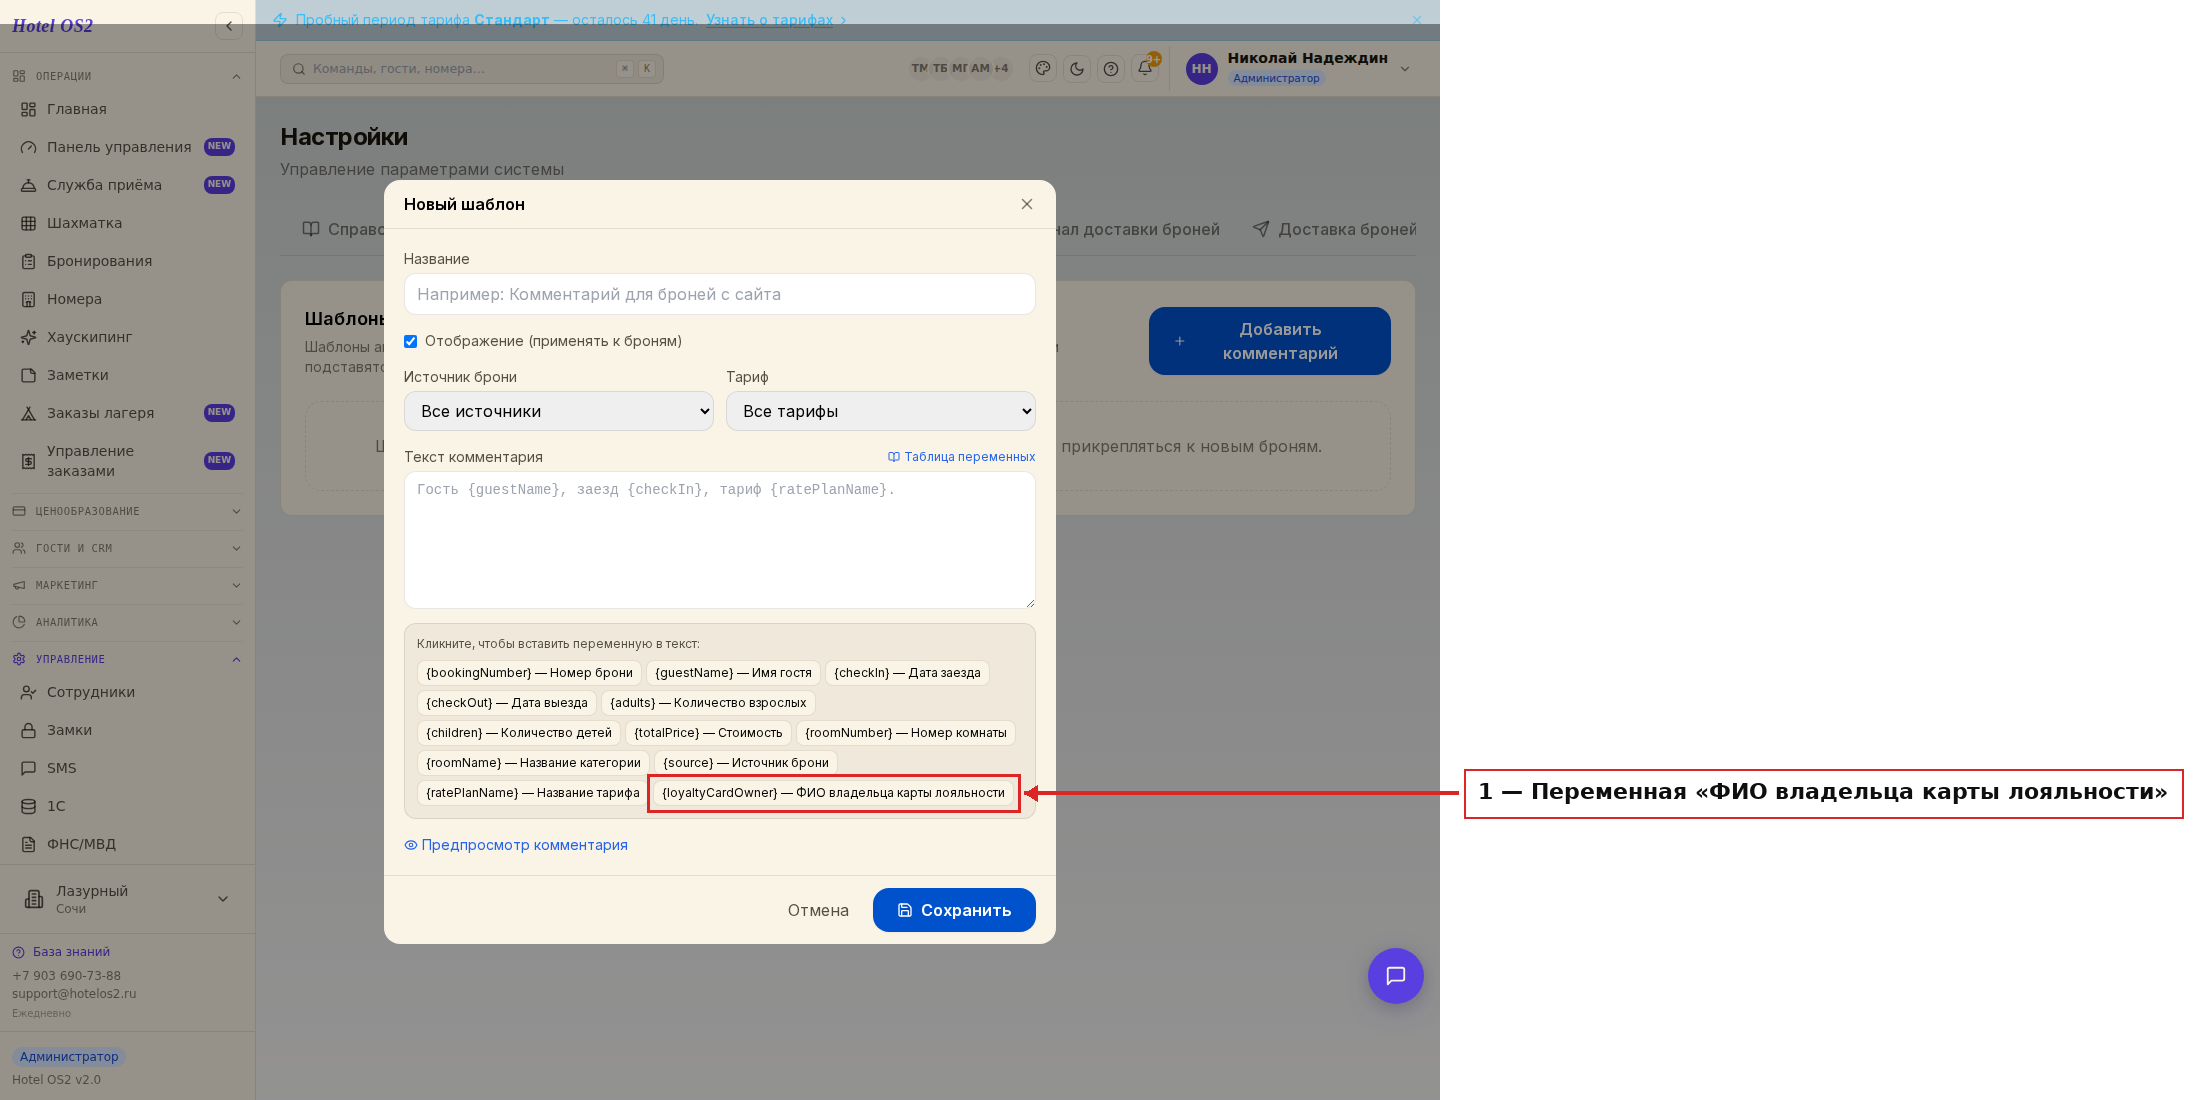The width and height of the screenshot is (2207, 1100).
Task: Open Панель управления sidebar item
Action: click(x=127, y=147)
